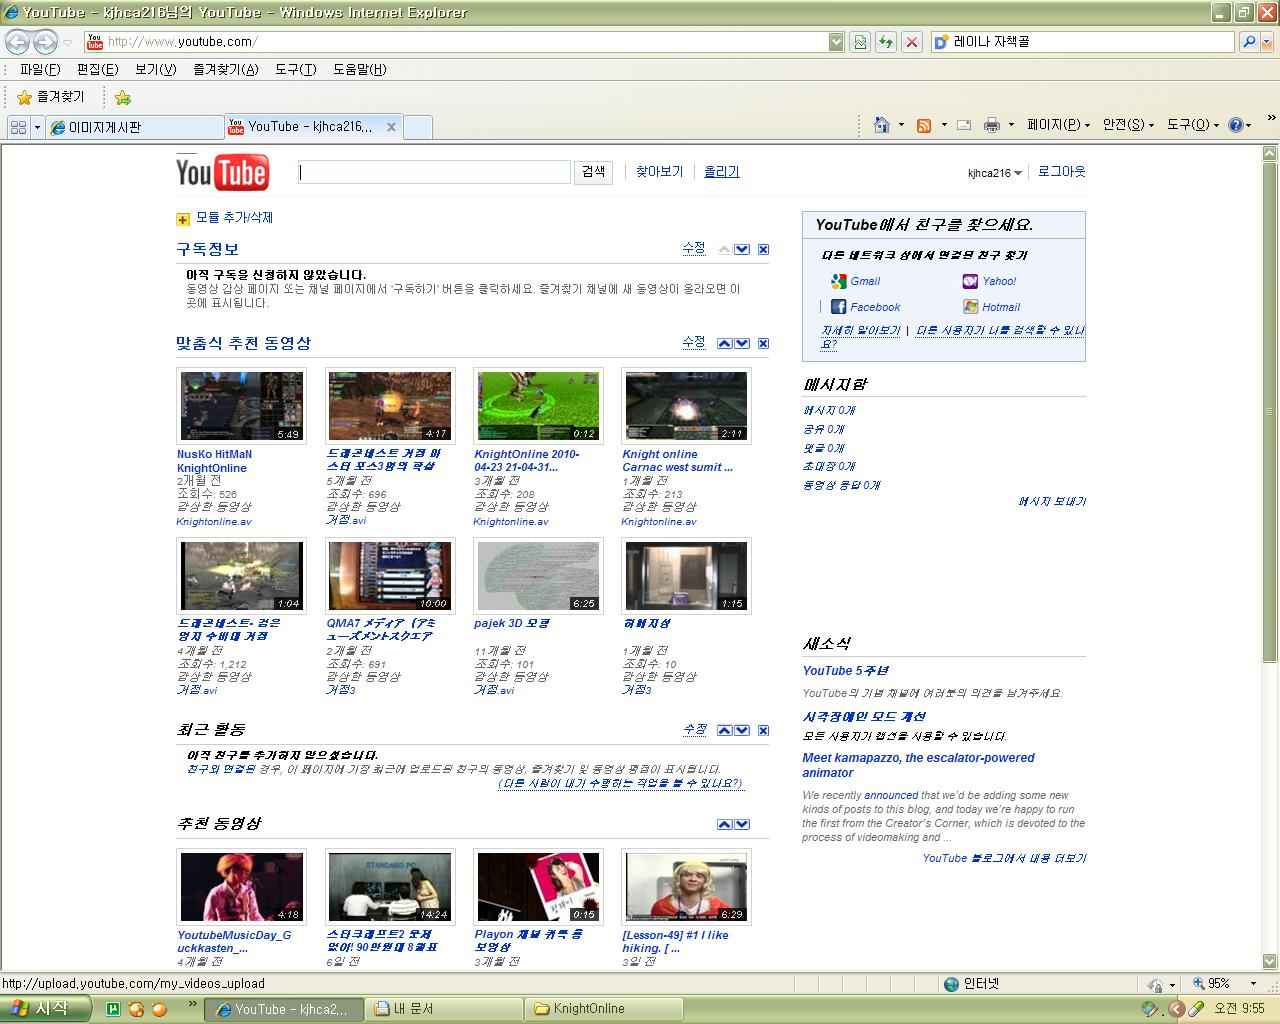Click the search magnifier icon in IE
The width and height of the screenshot is (1280, 1024).
click(1248, 41)
